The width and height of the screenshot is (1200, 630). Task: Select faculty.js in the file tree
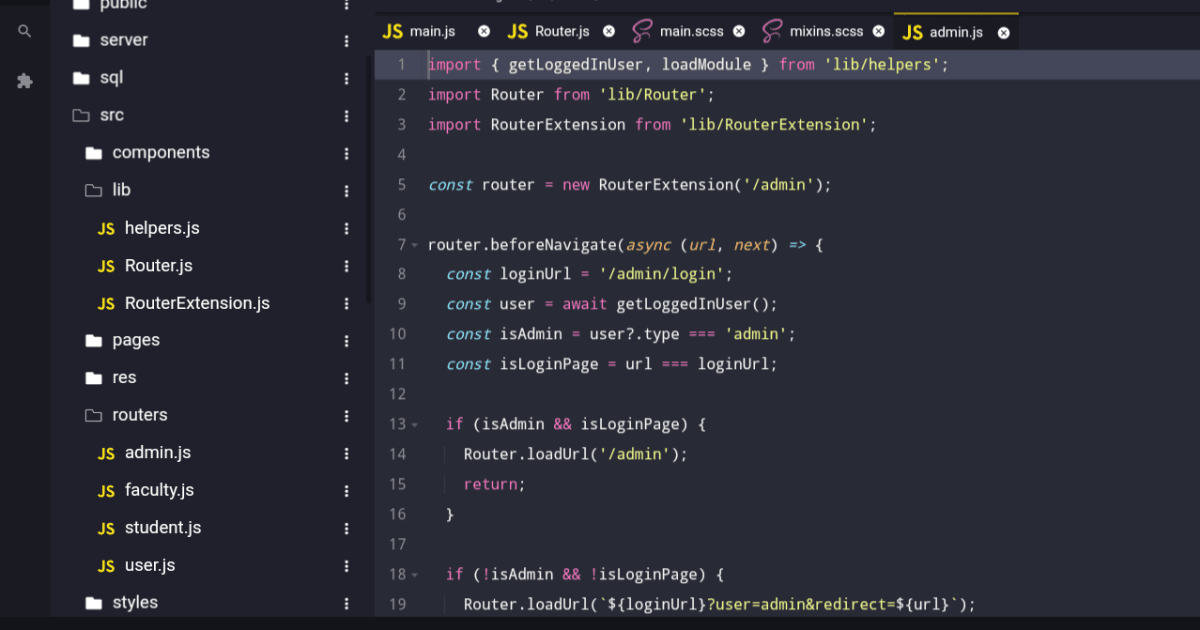[x=158, y=490]
